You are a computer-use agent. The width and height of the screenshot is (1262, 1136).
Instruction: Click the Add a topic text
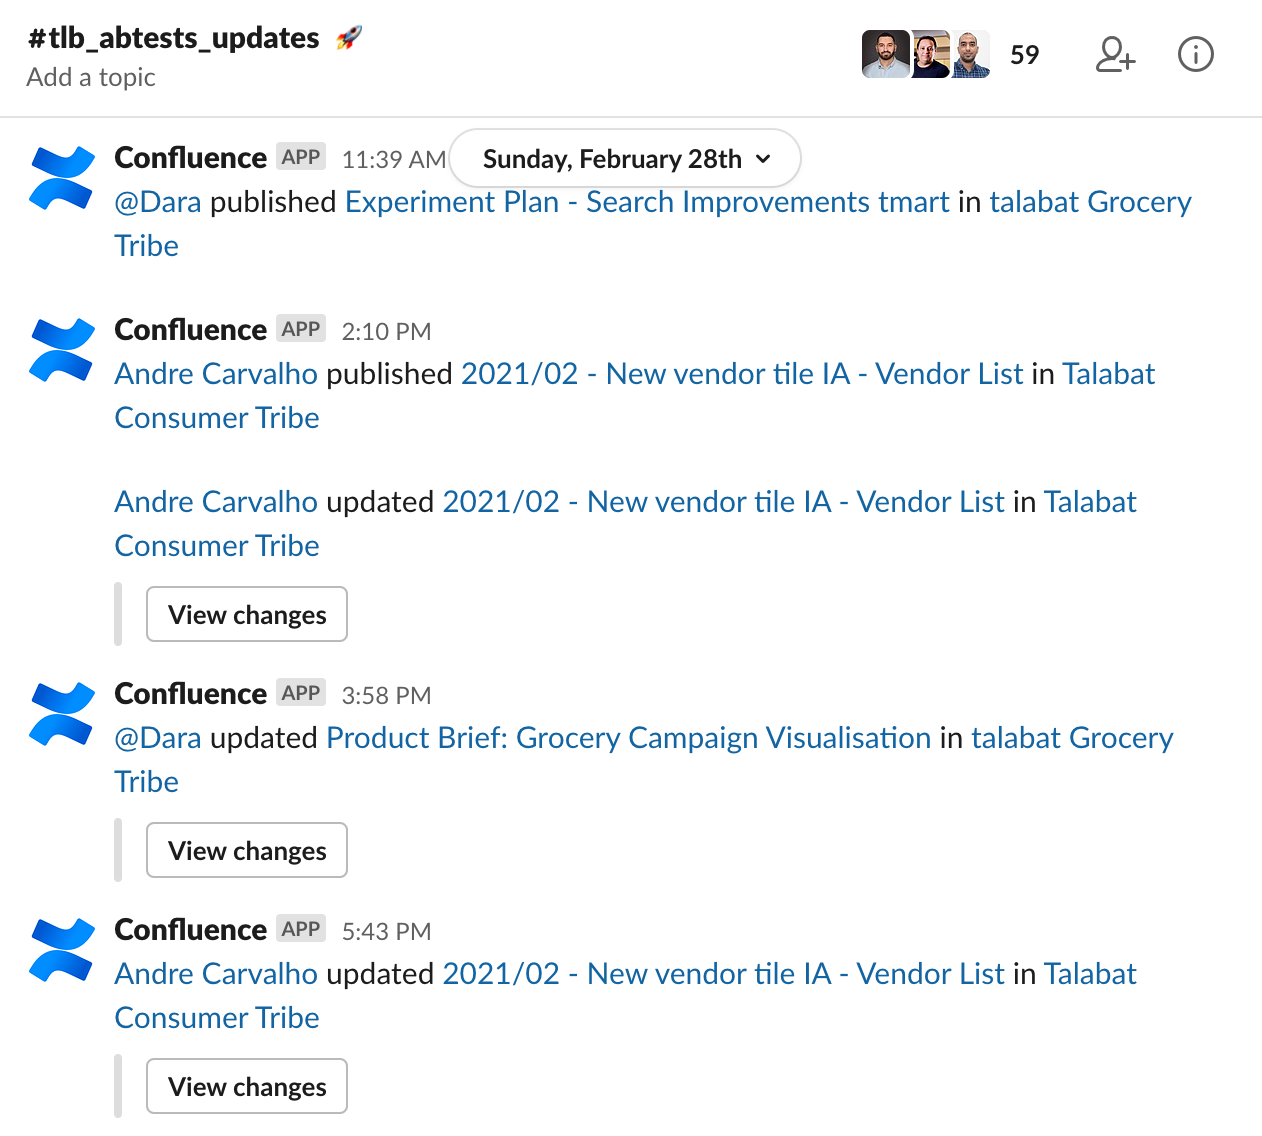coord(91,77)
